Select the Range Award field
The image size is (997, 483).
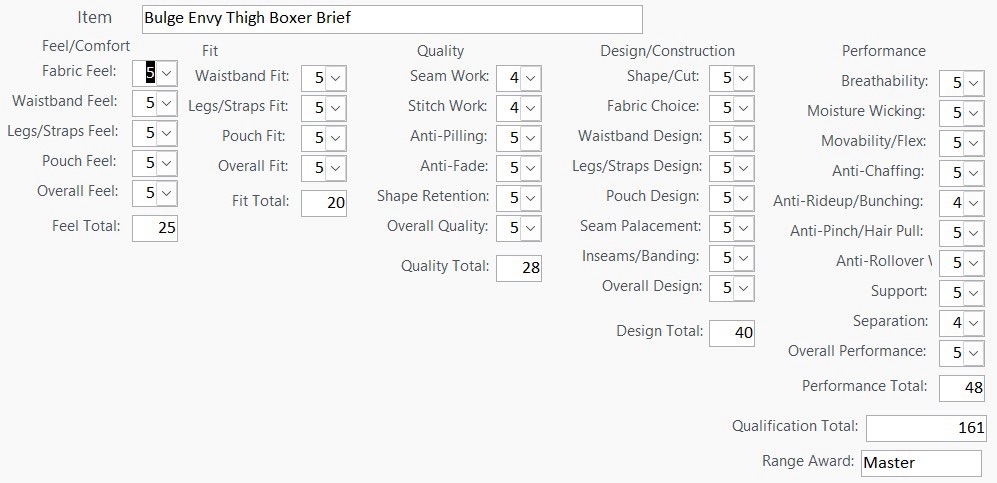pos(920,462)
